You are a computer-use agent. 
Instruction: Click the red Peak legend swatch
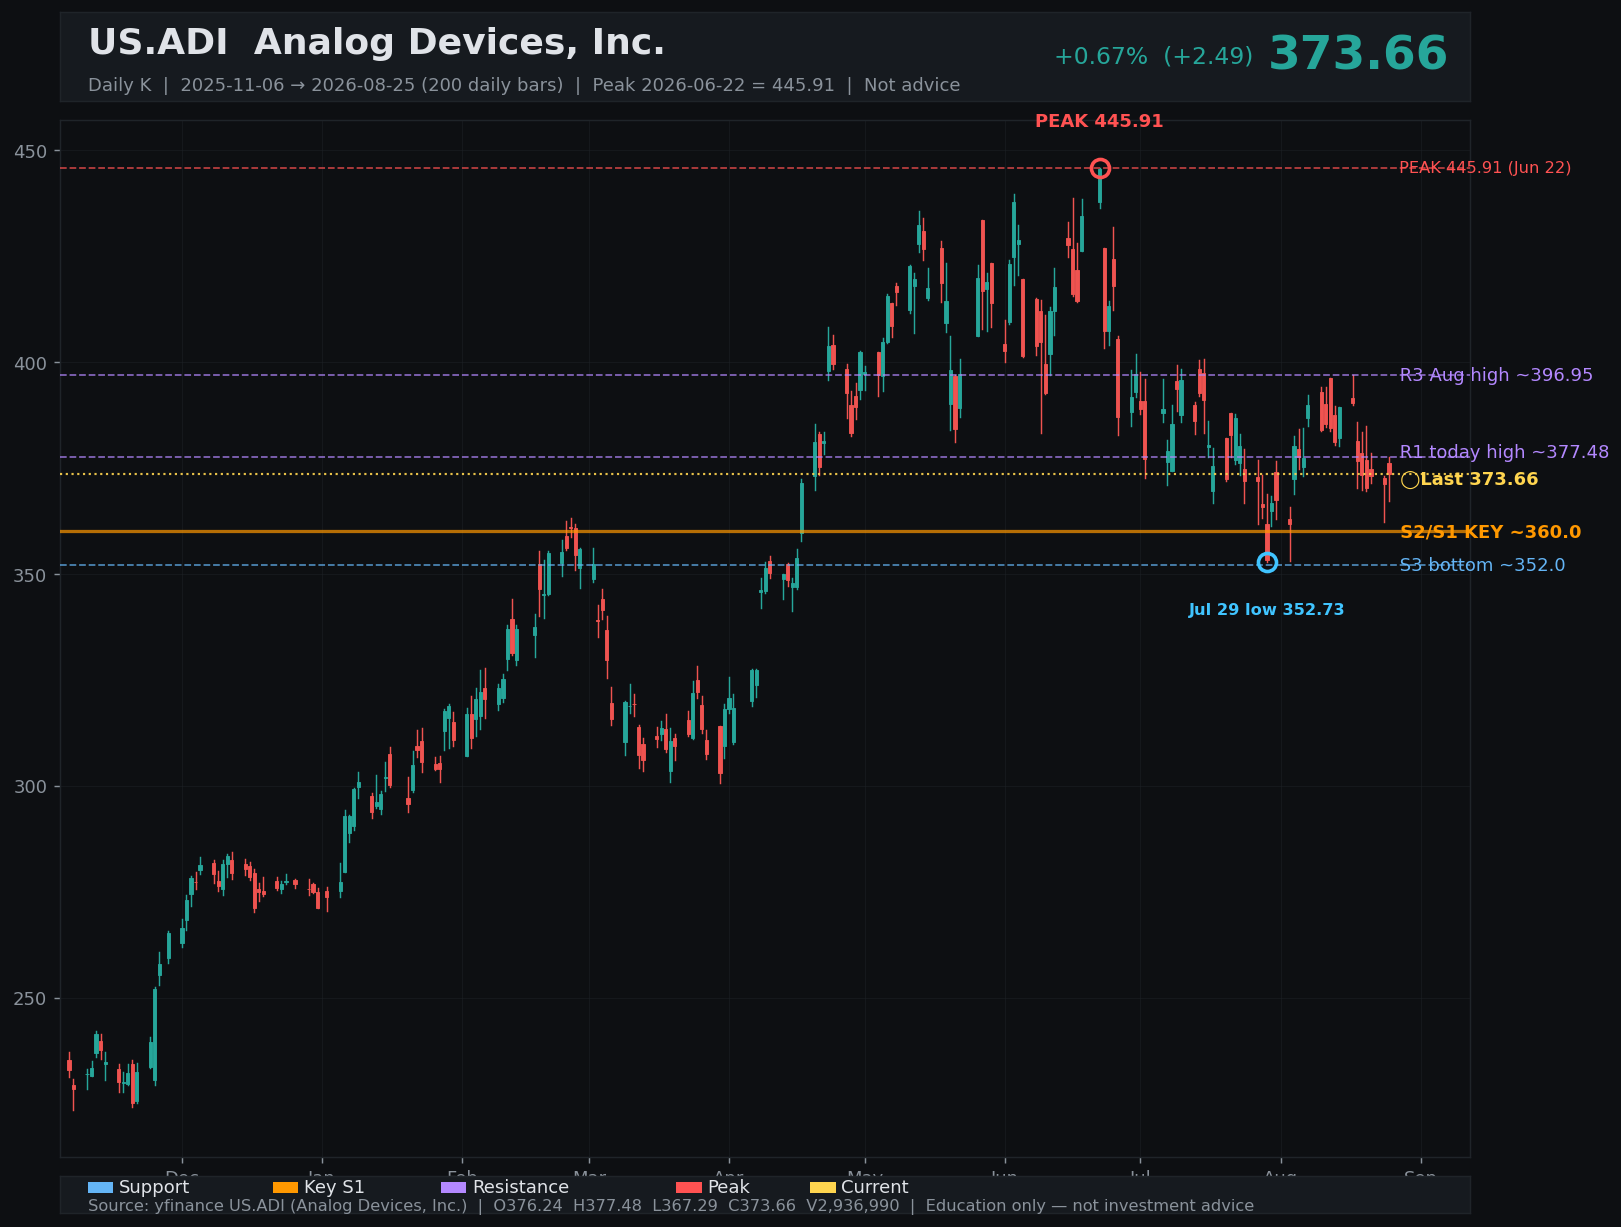689,1187
